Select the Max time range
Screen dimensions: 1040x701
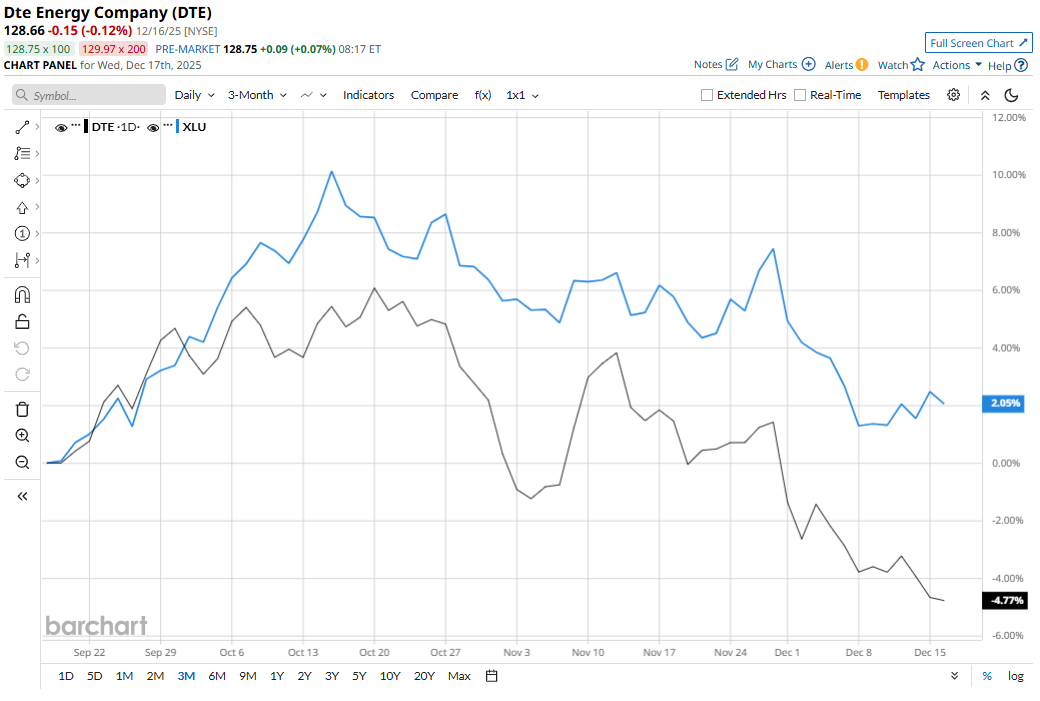click(x=459, y=676)
